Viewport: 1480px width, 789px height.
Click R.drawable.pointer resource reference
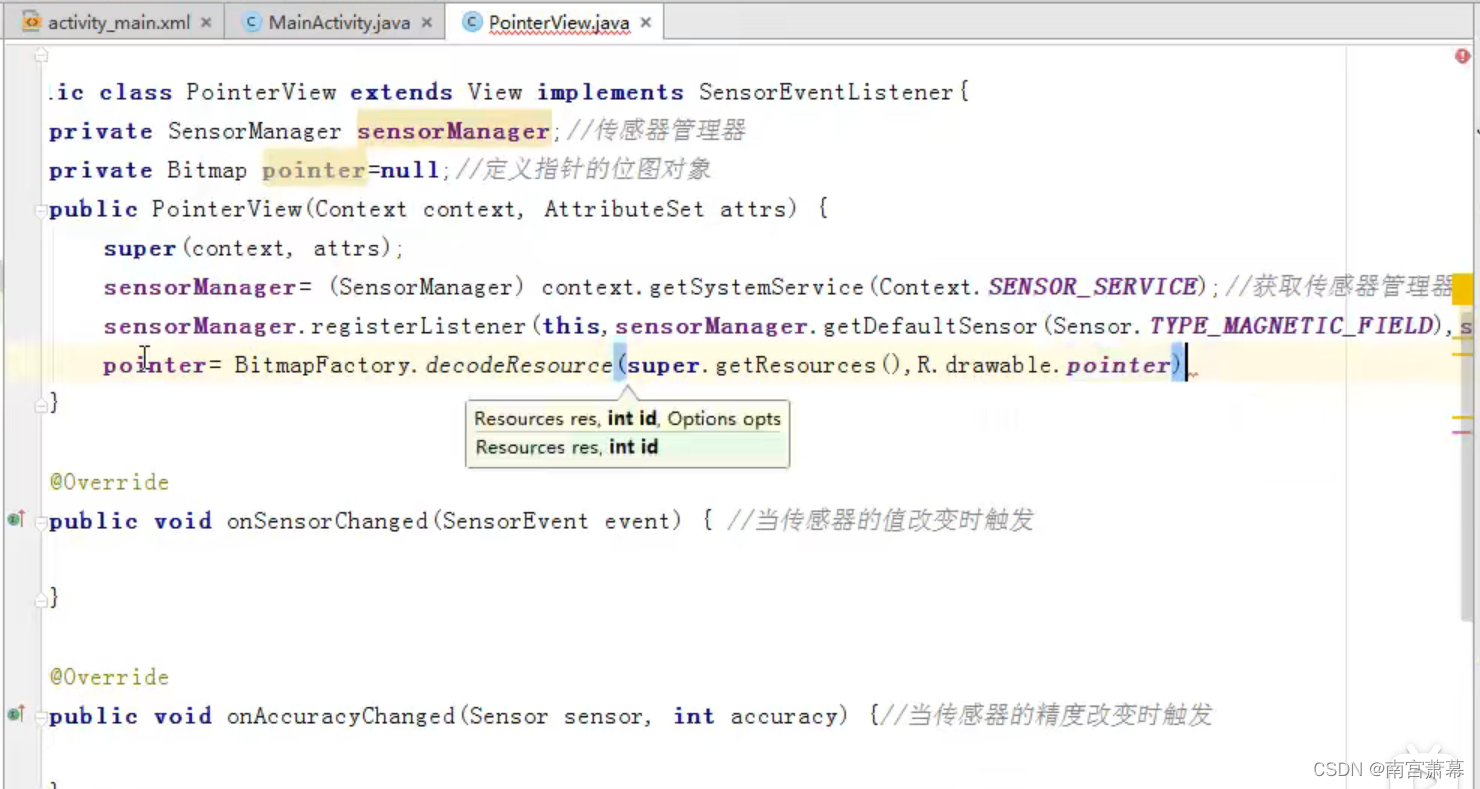(1044, 365)
